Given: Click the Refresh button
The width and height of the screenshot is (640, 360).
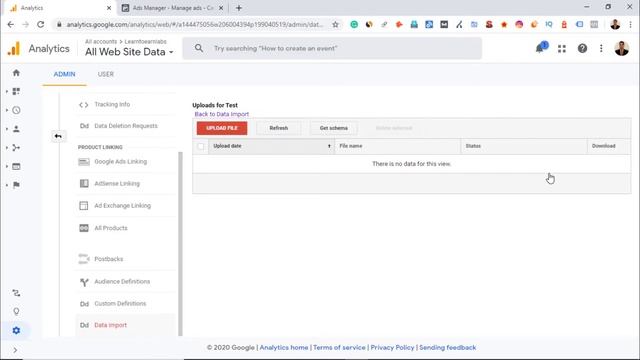Looking at the screenshot, I should tap(279, 128).
